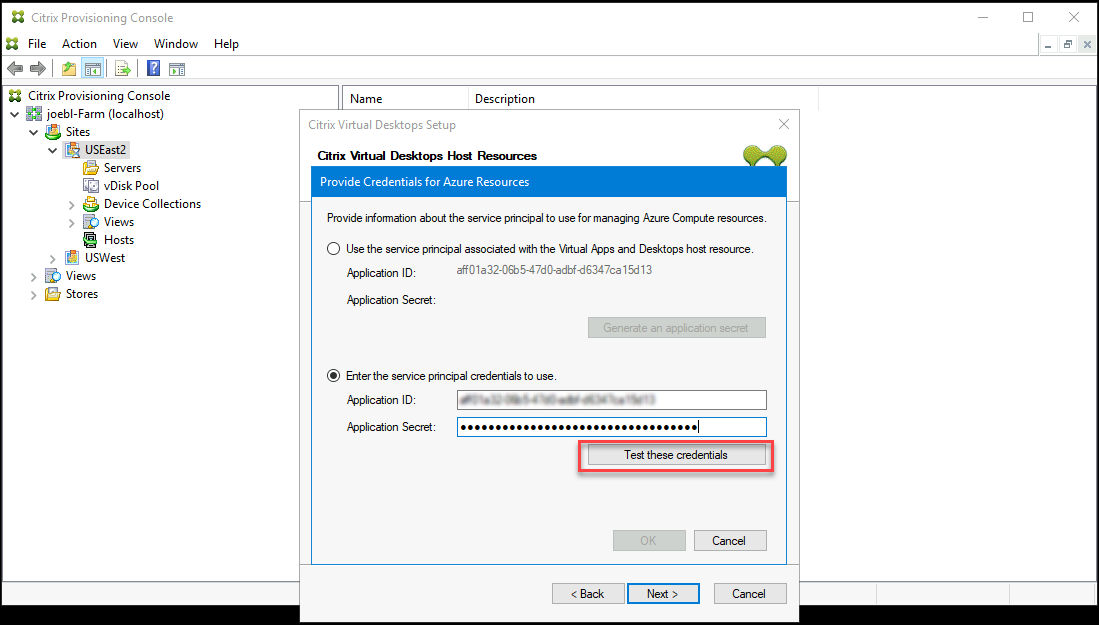This screenshot has width=1099, height=625.
Task: Click the Next button in the wizard
Action: click(x=663, y=593)
